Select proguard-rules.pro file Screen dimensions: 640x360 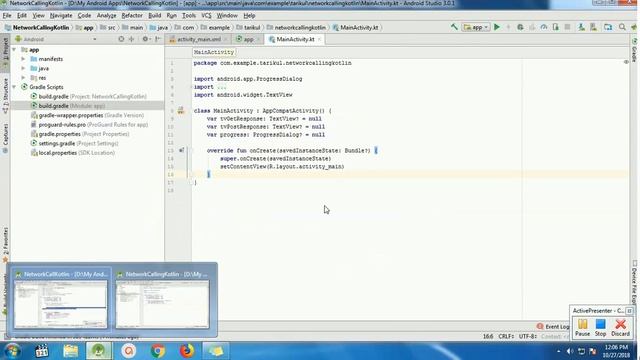(89, 124)
